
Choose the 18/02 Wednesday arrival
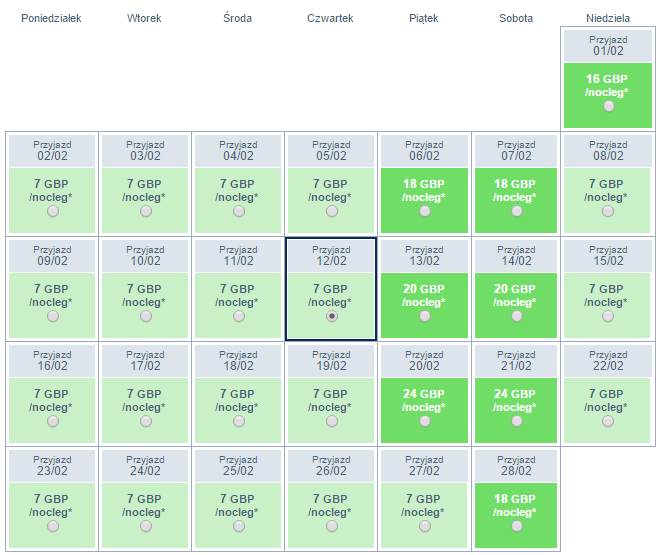click(x=239, y=421)
